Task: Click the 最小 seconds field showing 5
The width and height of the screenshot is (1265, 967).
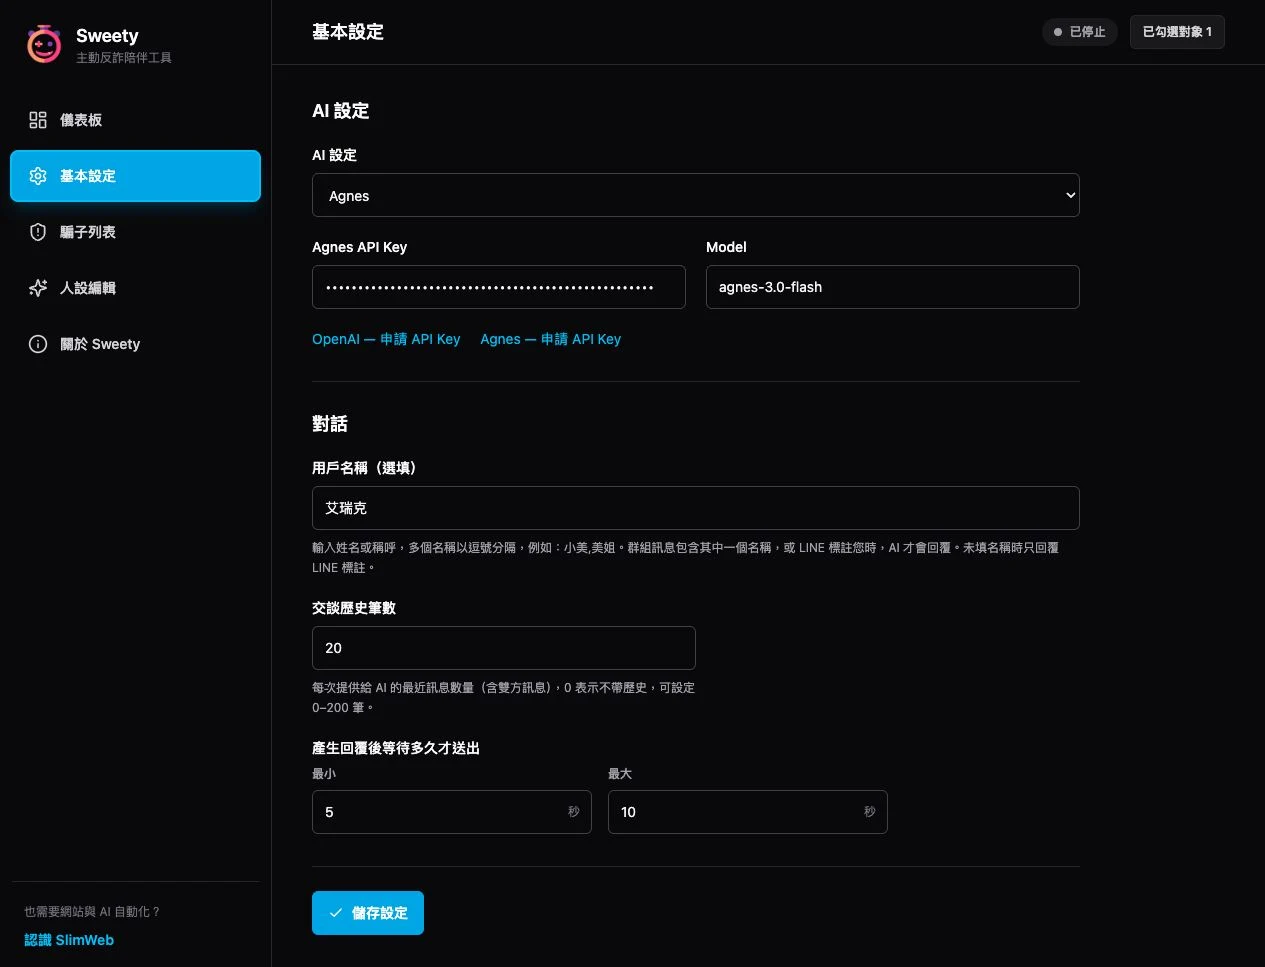Action: click(451, 812)
